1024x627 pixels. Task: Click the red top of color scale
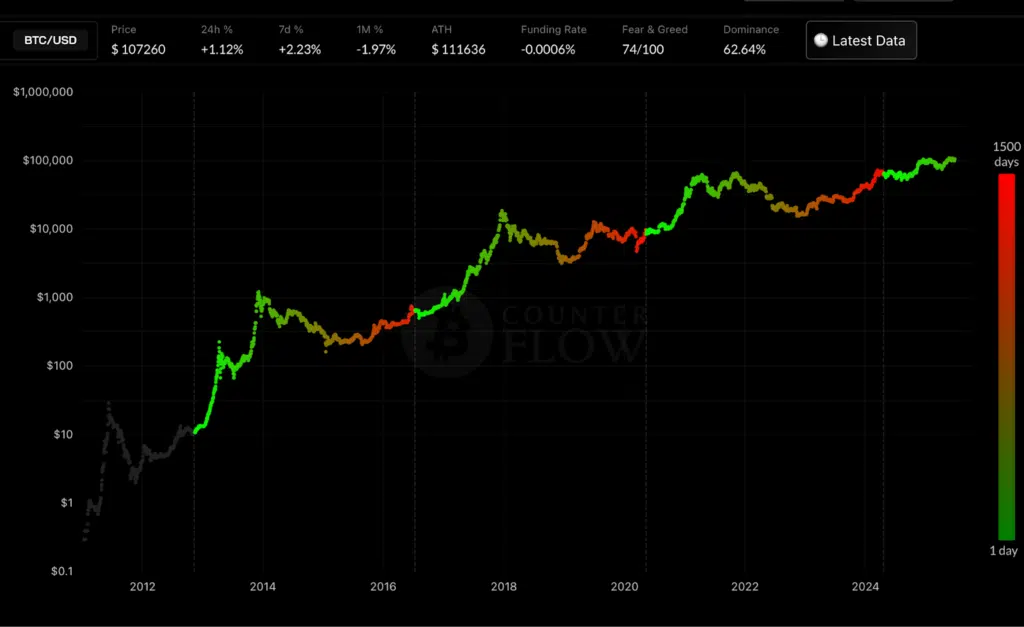1006,185
